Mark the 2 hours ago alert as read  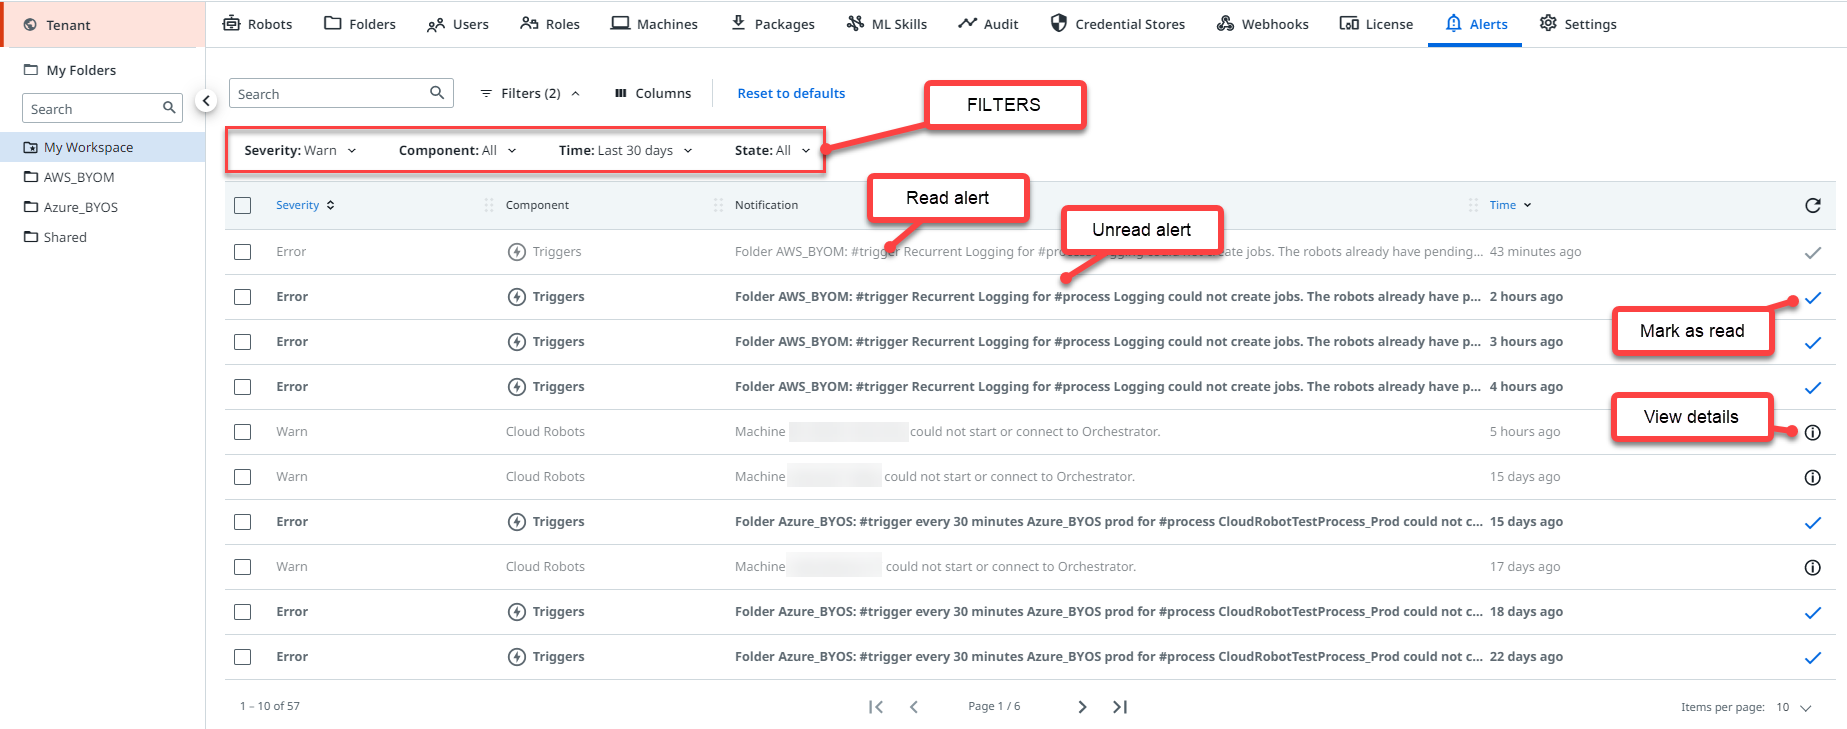1812,298
